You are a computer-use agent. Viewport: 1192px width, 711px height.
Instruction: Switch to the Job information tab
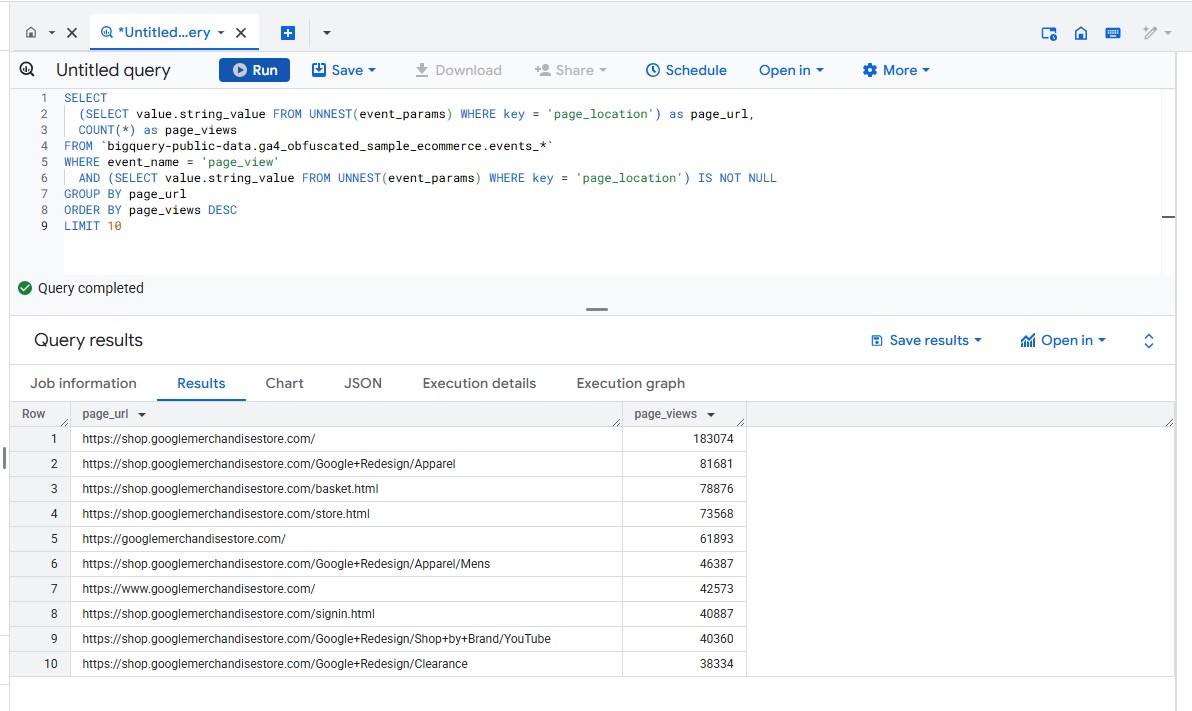[x=83, y=383]
